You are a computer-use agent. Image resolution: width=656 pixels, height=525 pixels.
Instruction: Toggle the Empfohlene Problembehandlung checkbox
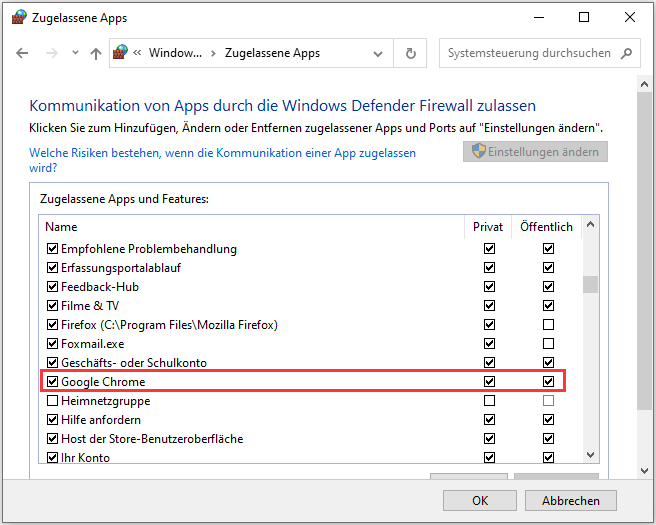[52, 248]
